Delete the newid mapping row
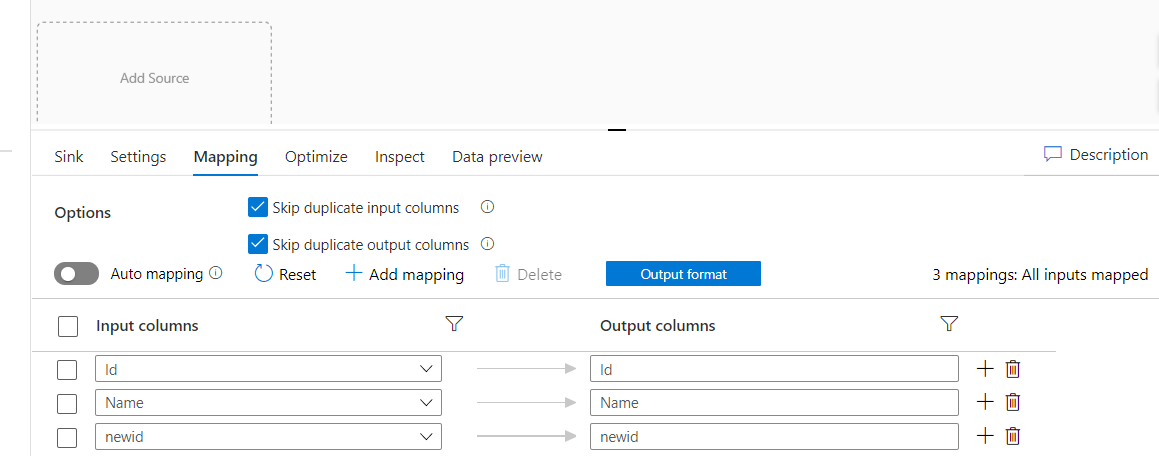Screen dimensions: 1159x456 point(1013,436)
